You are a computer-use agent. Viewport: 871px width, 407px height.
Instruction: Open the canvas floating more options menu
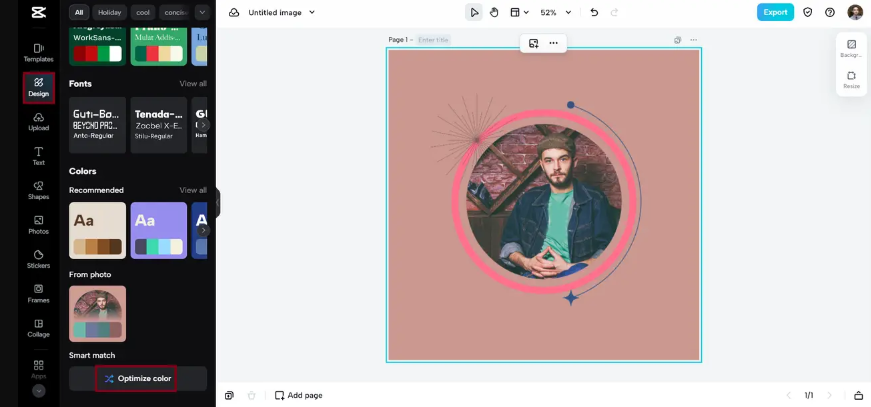tap(553, 43)
